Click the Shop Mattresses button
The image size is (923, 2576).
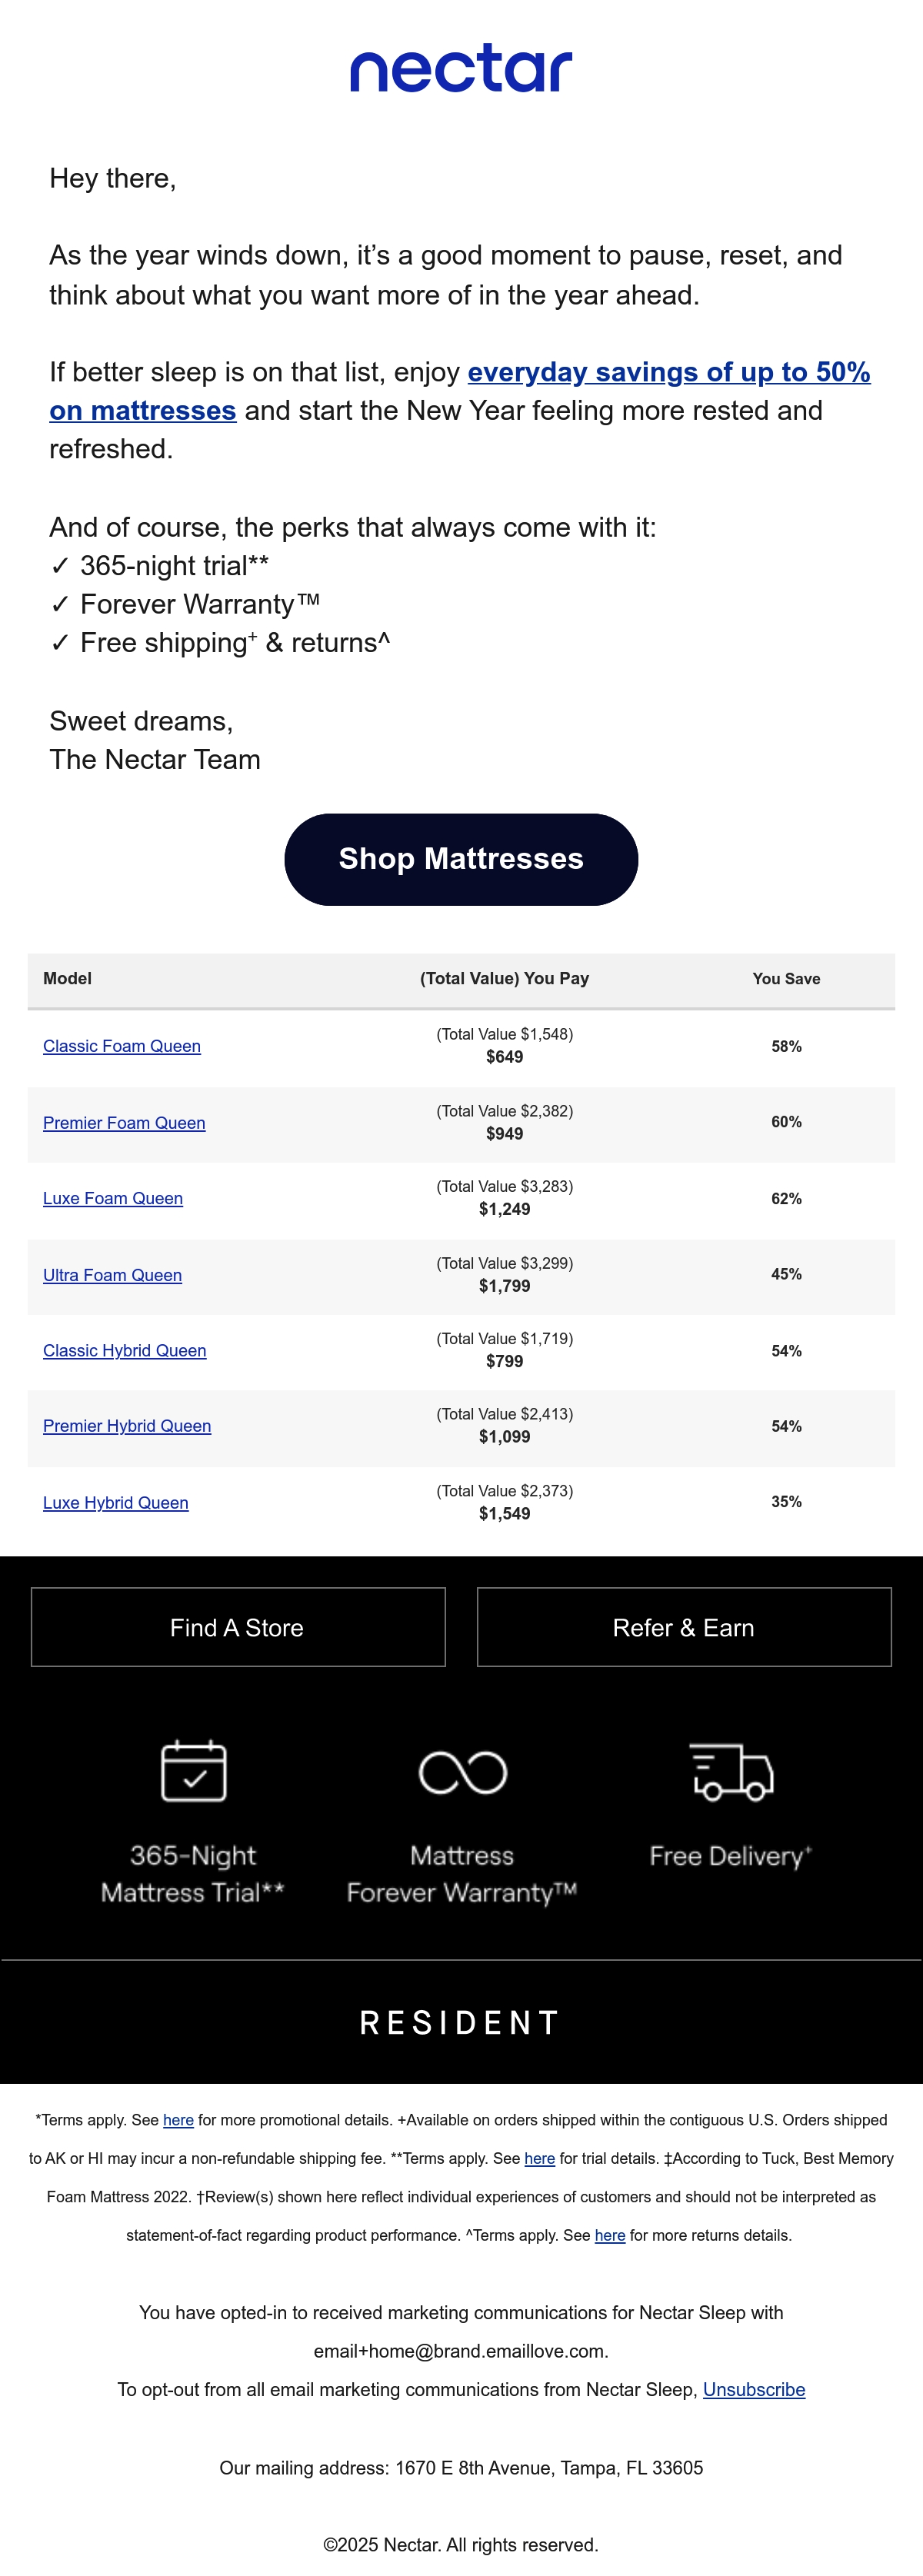pyautogui.click(x=461, y=859)
